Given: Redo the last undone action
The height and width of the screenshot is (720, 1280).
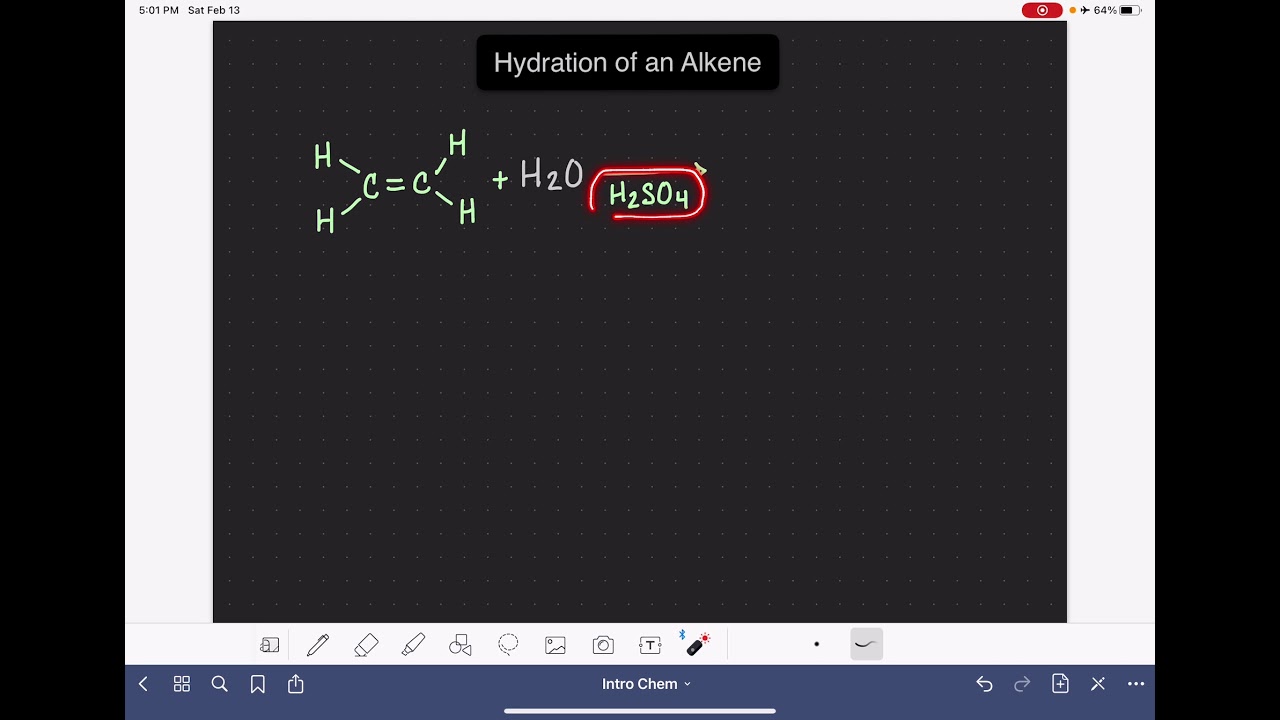Looking at the screenshot, I should tap(1022, 684).
